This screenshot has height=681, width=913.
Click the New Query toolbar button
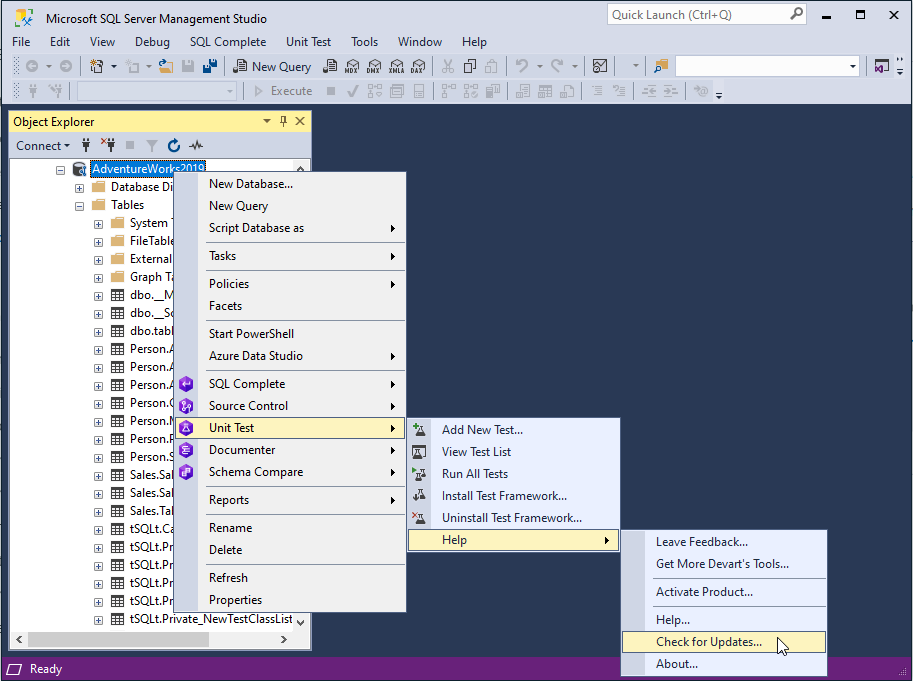[x=272, y=67]
